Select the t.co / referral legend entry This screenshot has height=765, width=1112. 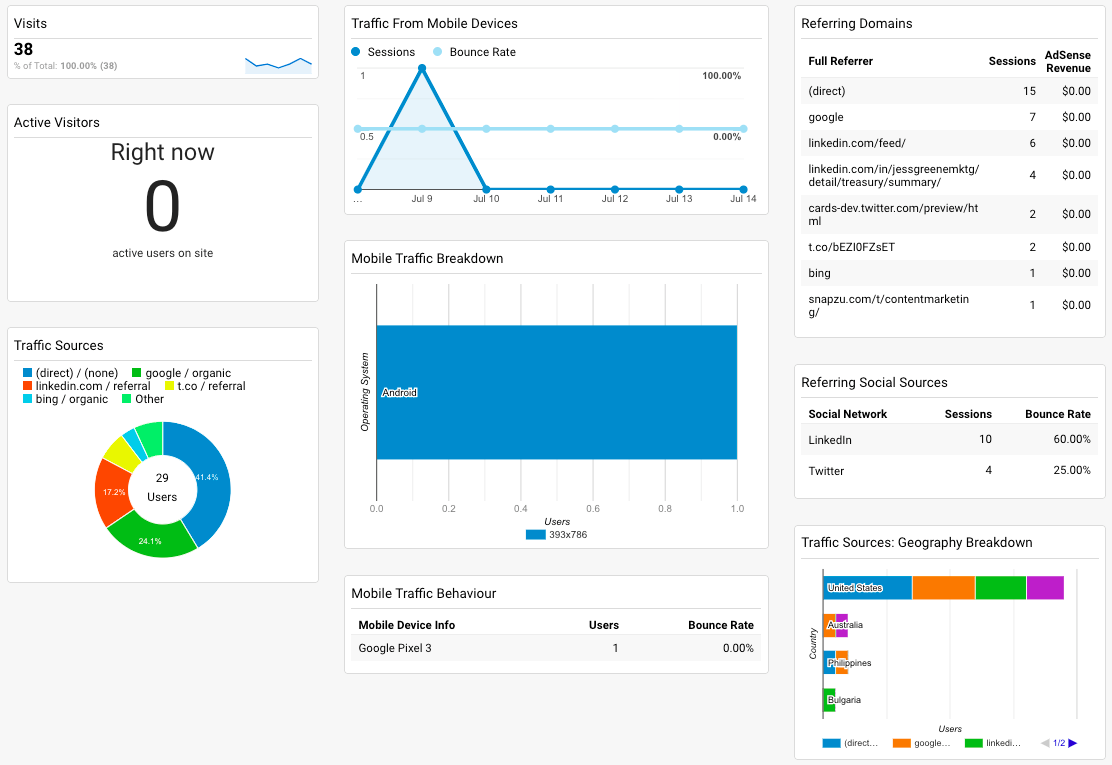coord(205,386)
